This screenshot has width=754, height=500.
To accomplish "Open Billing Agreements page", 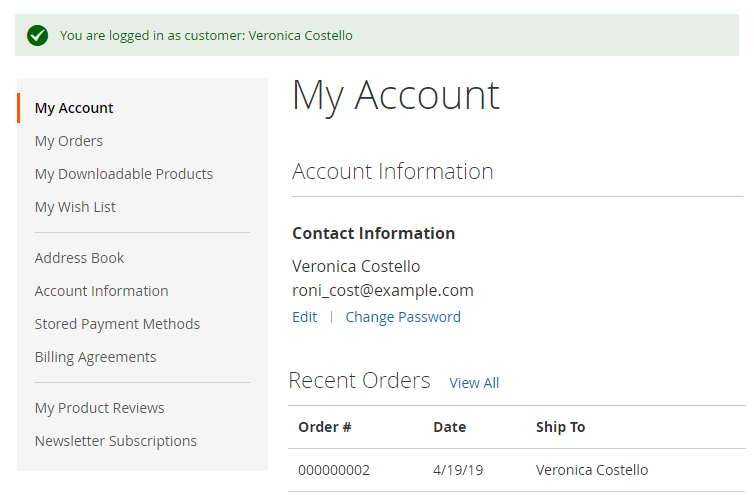I will click(x=95, y=358).
